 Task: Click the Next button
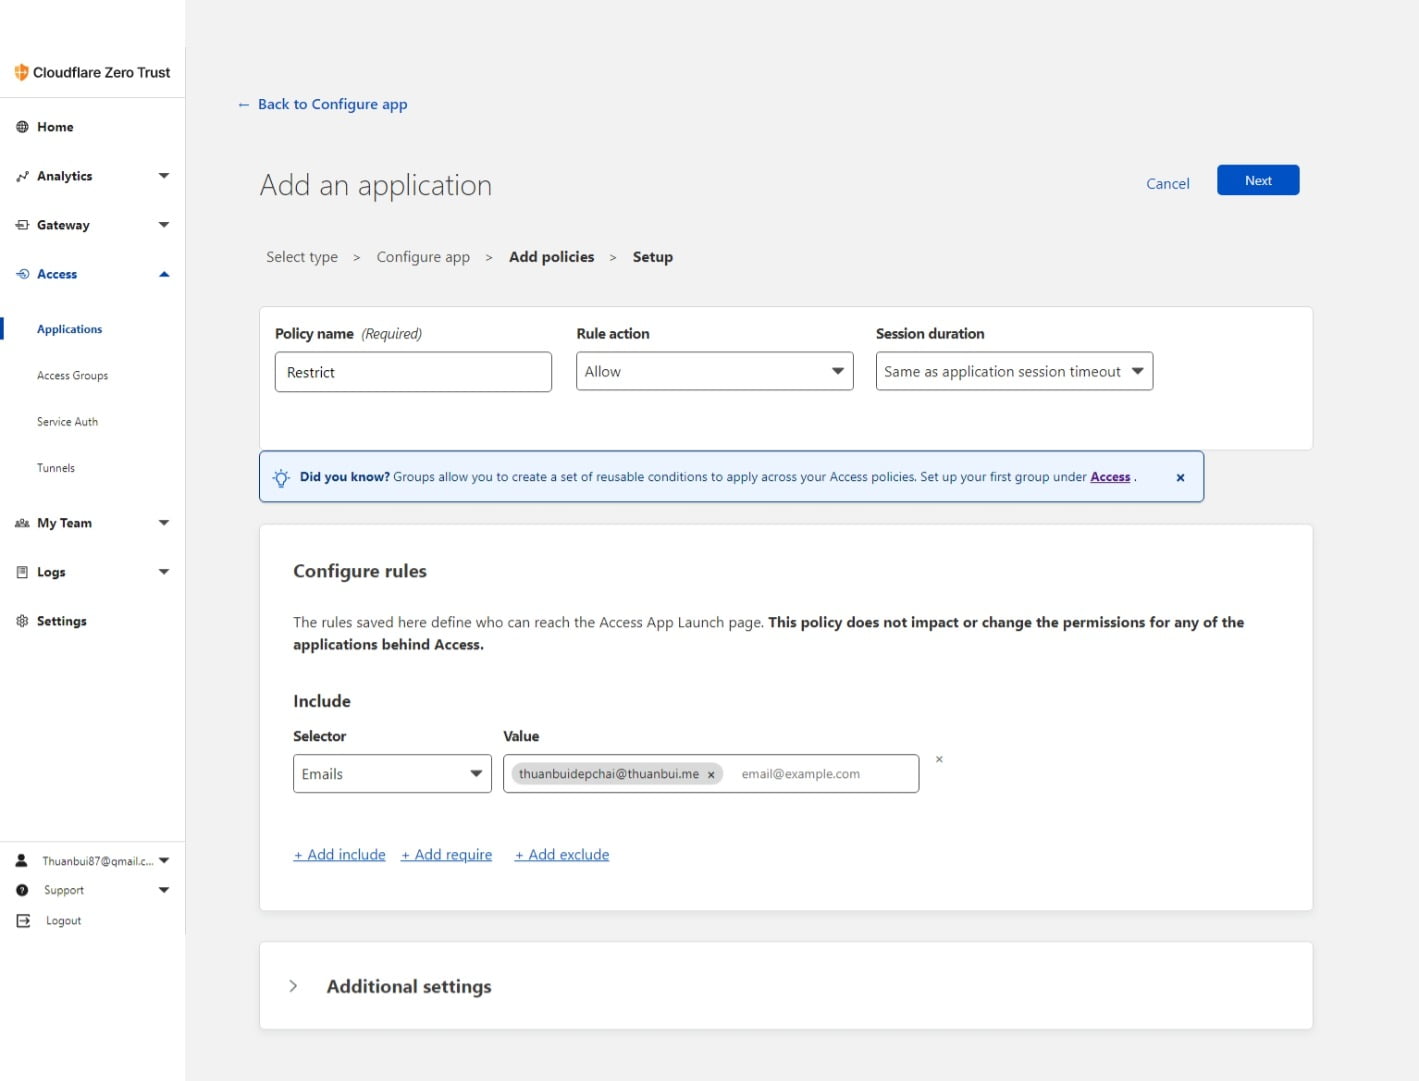click(1257, 181)
